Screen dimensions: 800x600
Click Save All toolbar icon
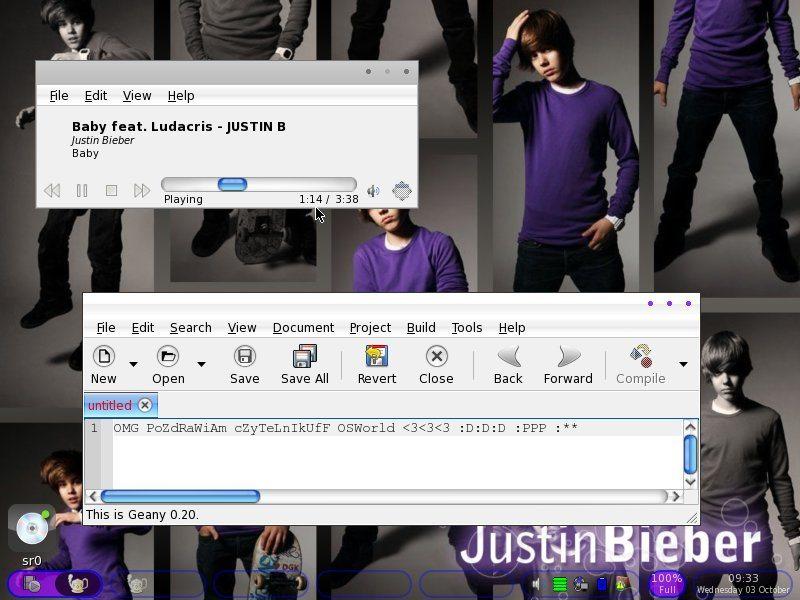pyautogui.click(x=304, y=357)
